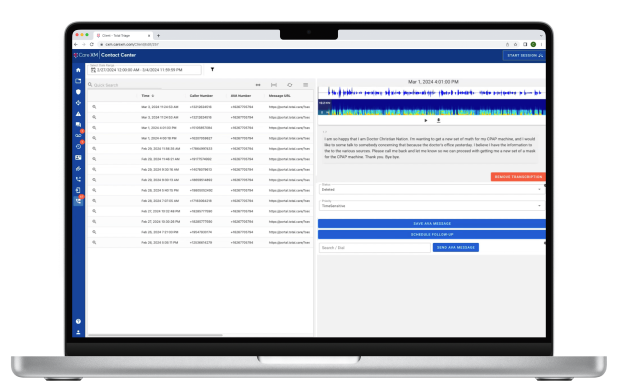The height and width of the screenshot is (384, 618).
Task: Click the Mar 1, 2024 4:01:00 PM heading
Action: pyautogui.click(x=433, y=82)
